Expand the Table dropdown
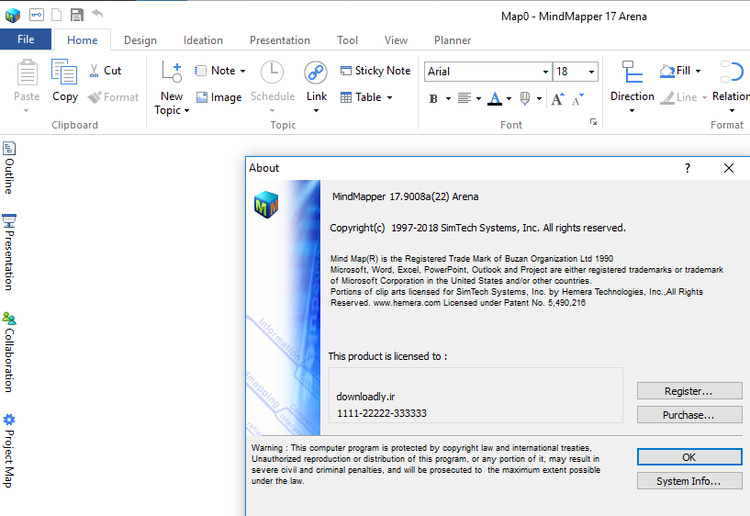 [x=389, y=98]
